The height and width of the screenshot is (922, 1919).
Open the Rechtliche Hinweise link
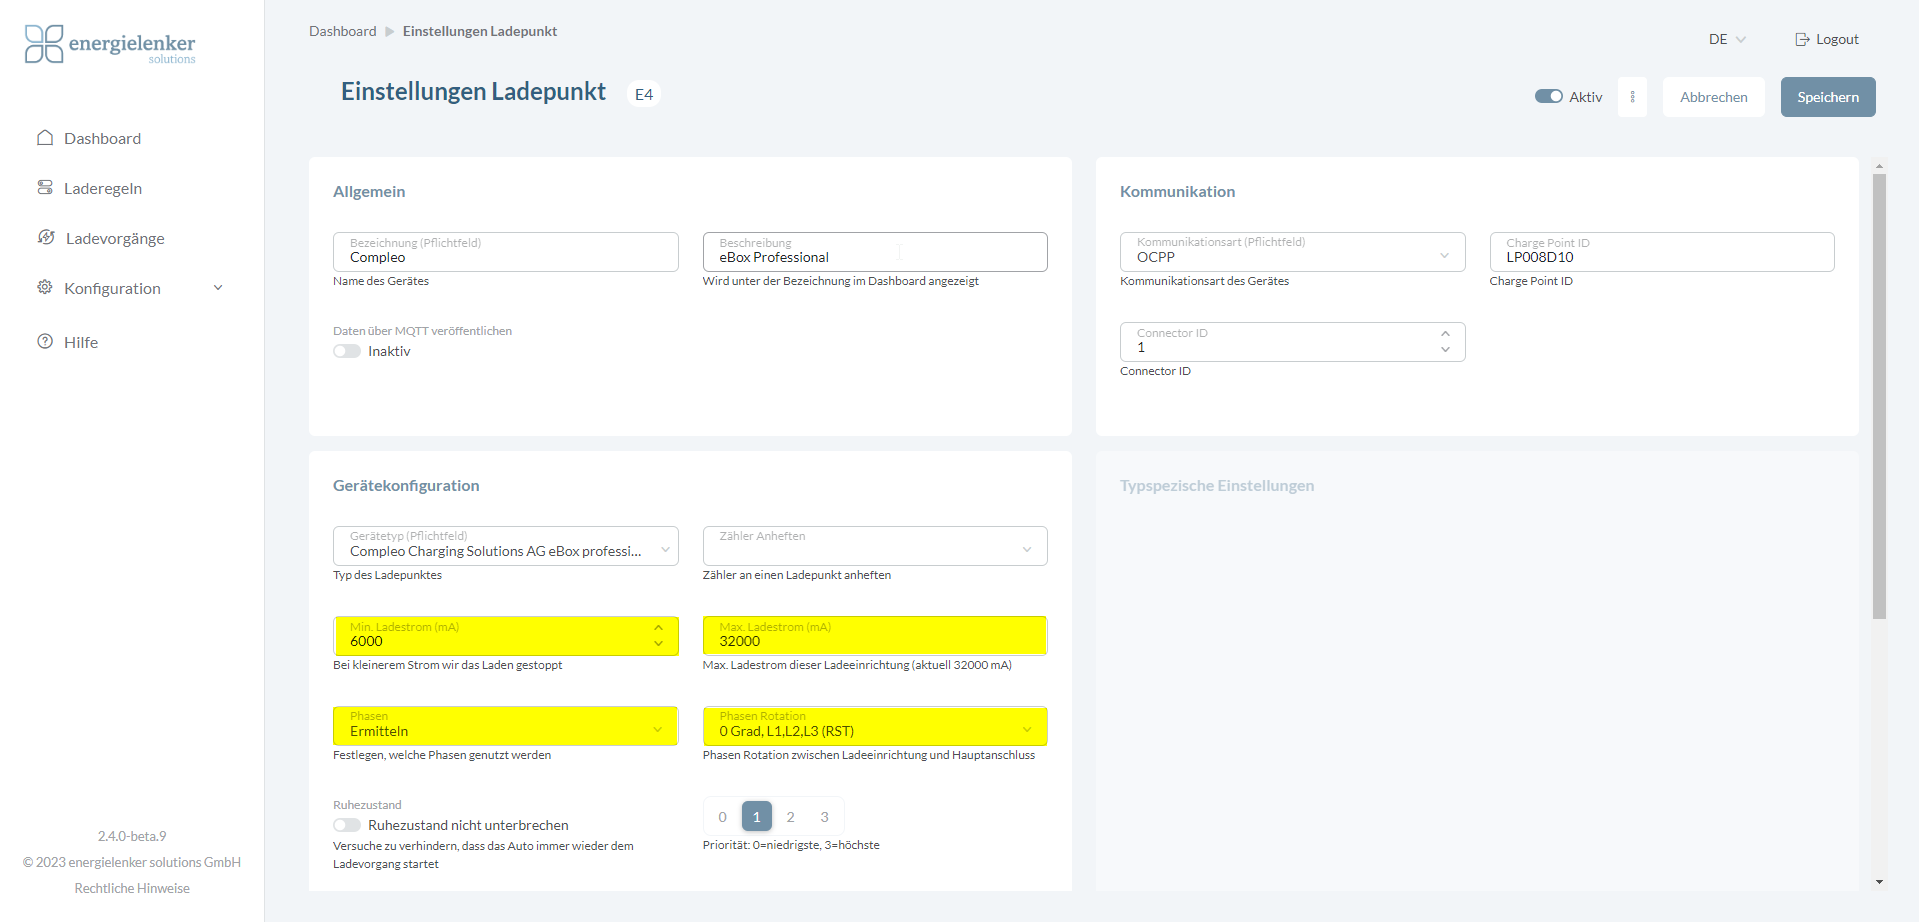(132, 888)
